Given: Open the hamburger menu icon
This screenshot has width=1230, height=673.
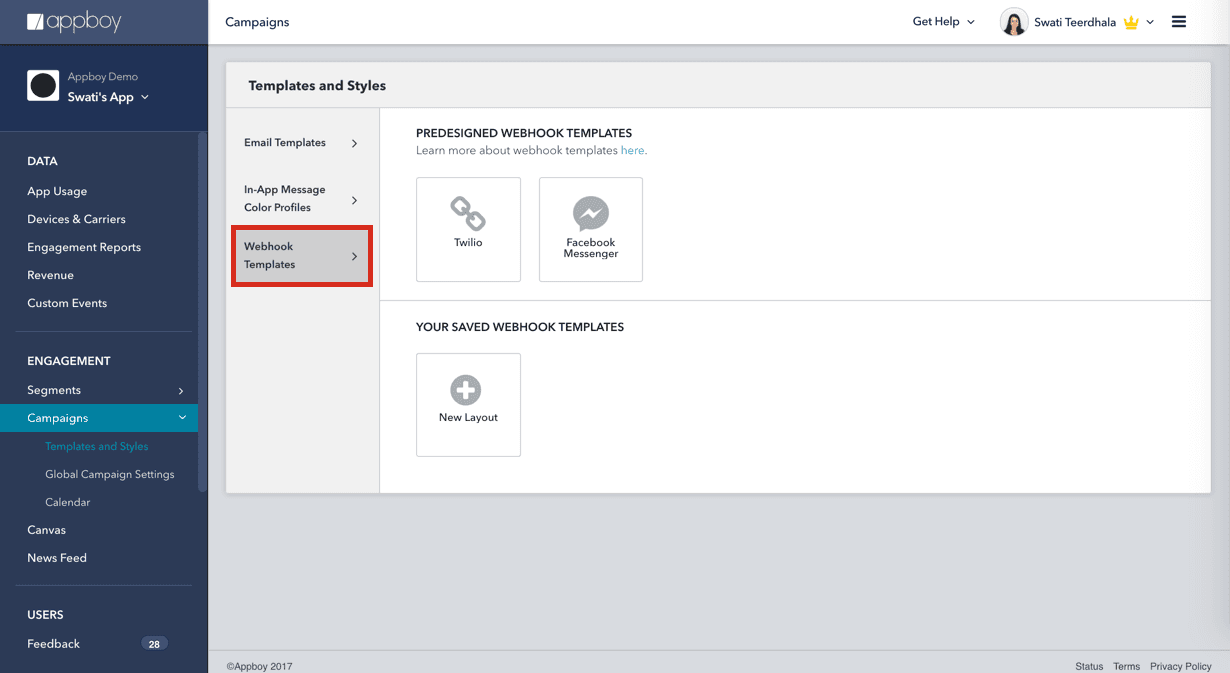Looking at the screenshot, I should (x=1179, y=22).
